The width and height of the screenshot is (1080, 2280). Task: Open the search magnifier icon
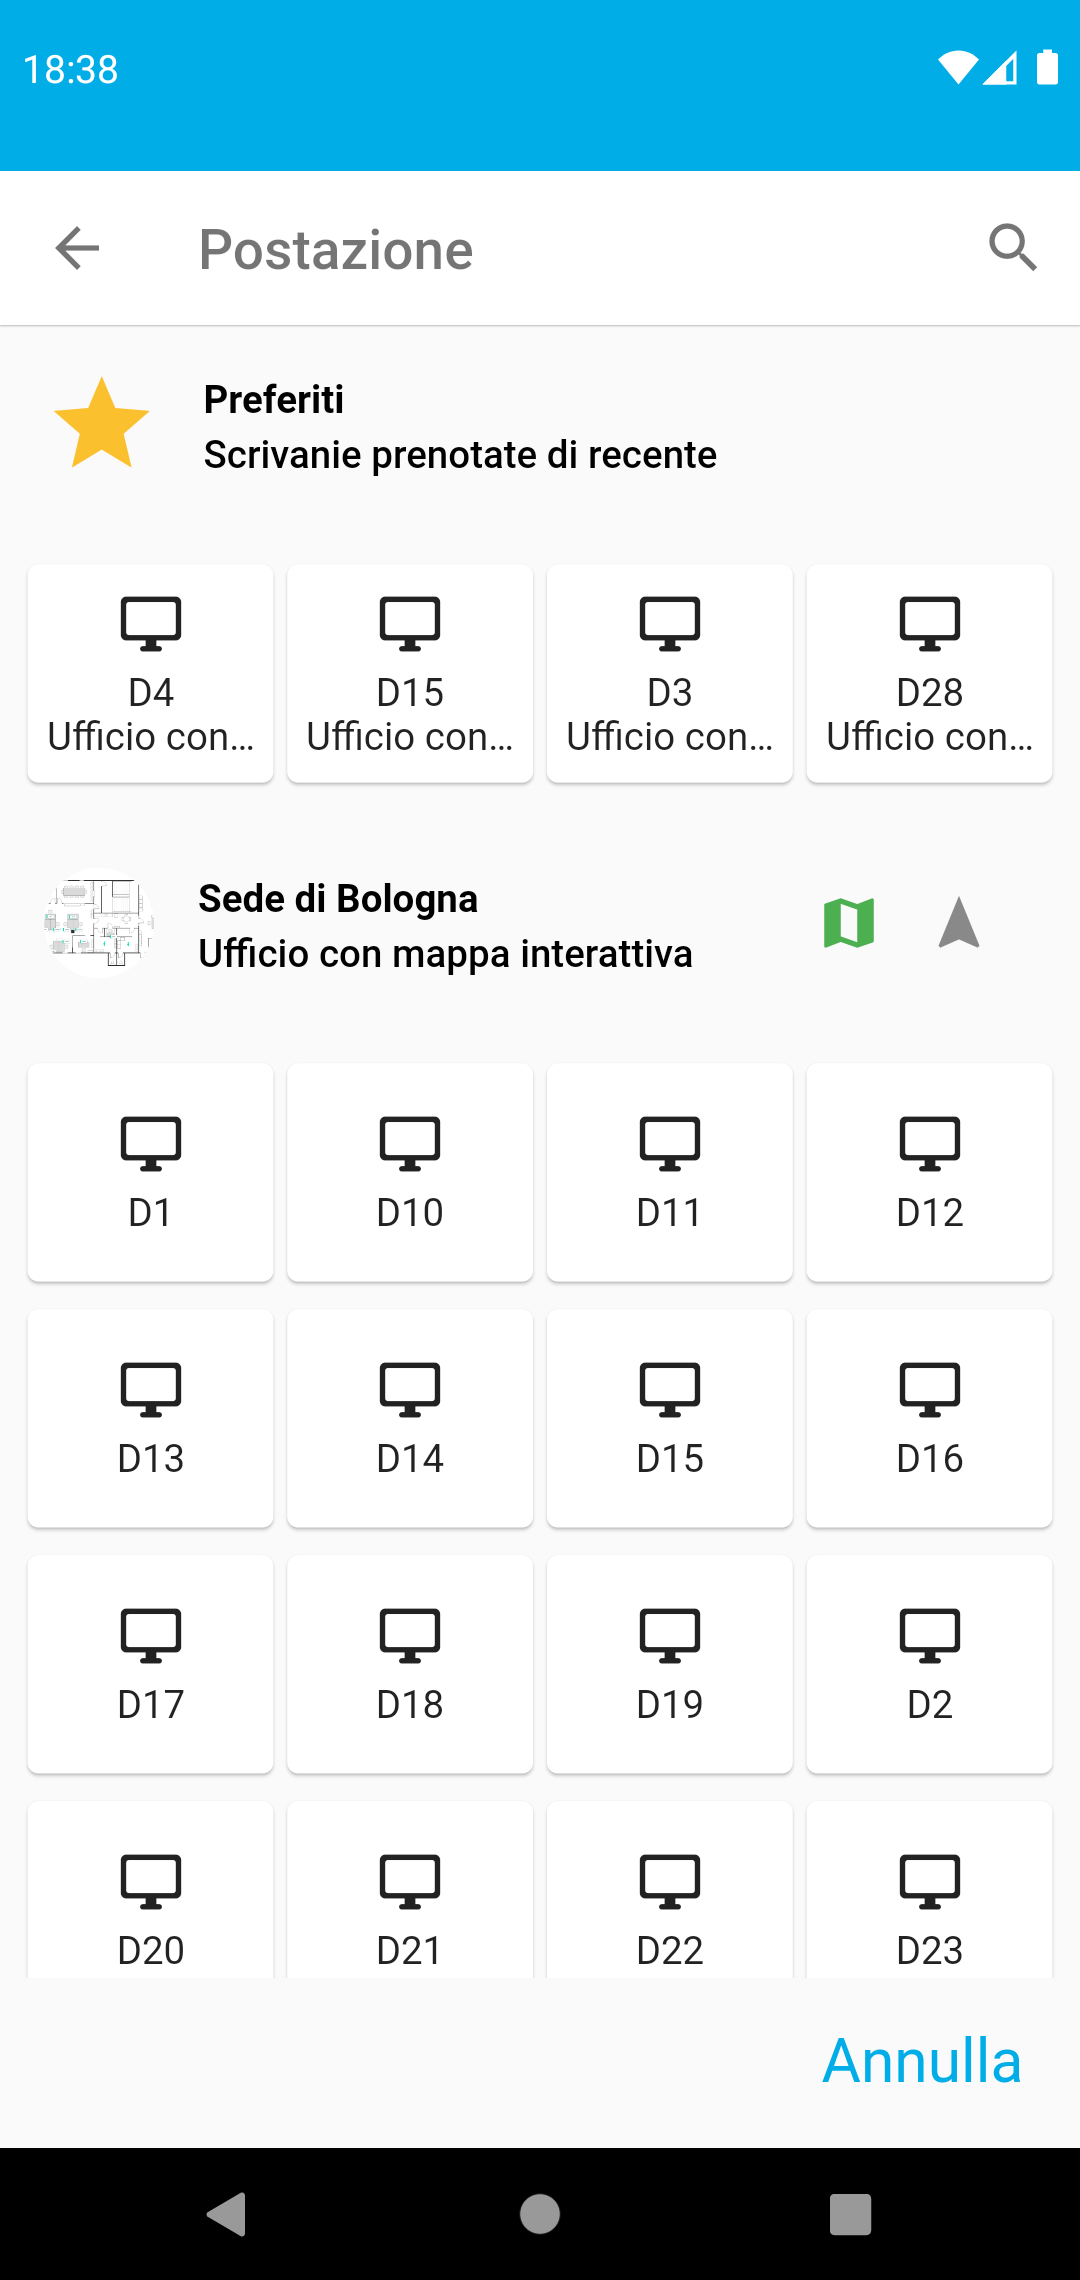point(1012,248)
